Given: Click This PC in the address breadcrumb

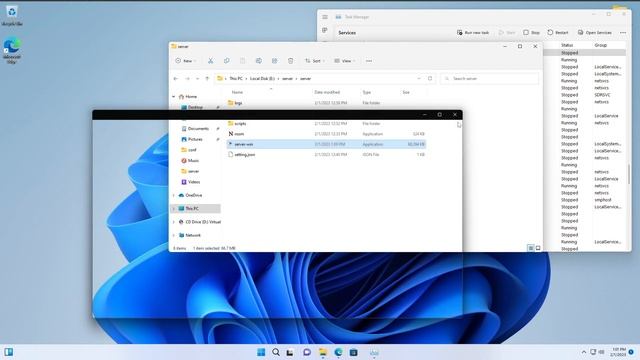Looking at the screenshot, I should [236, 78].
